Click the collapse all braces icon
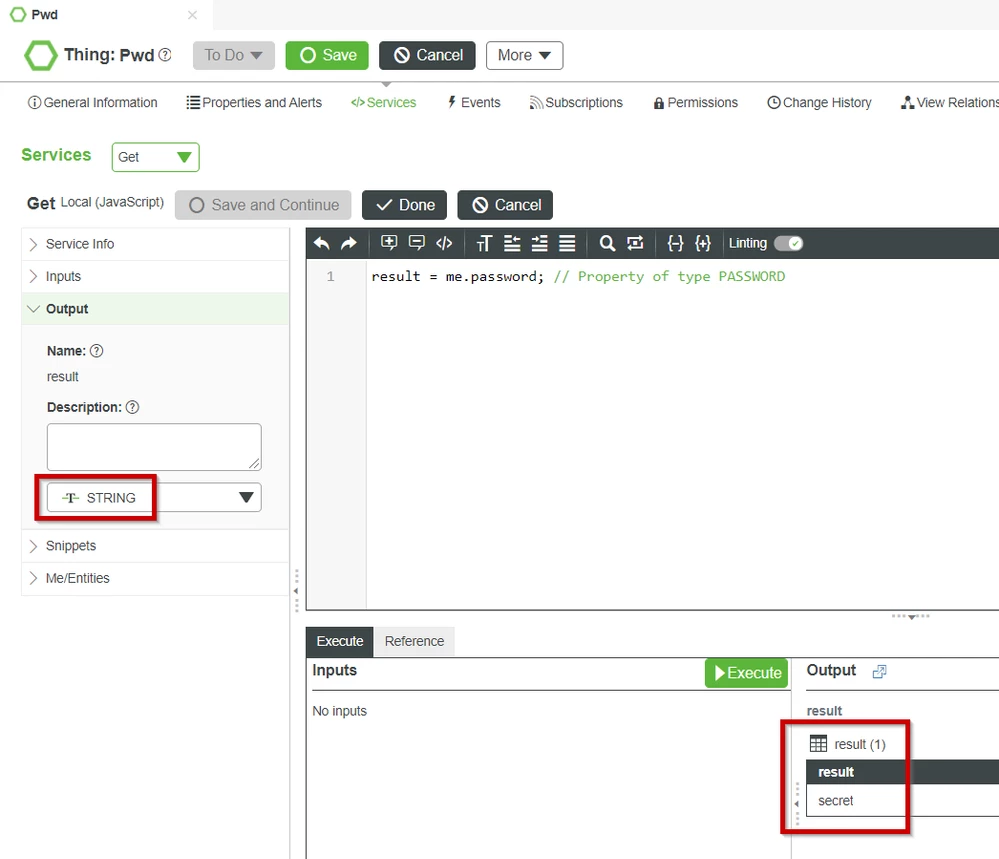Image resolution: width=999 pixels, height=859 pixels. click(x=675, y=243)
